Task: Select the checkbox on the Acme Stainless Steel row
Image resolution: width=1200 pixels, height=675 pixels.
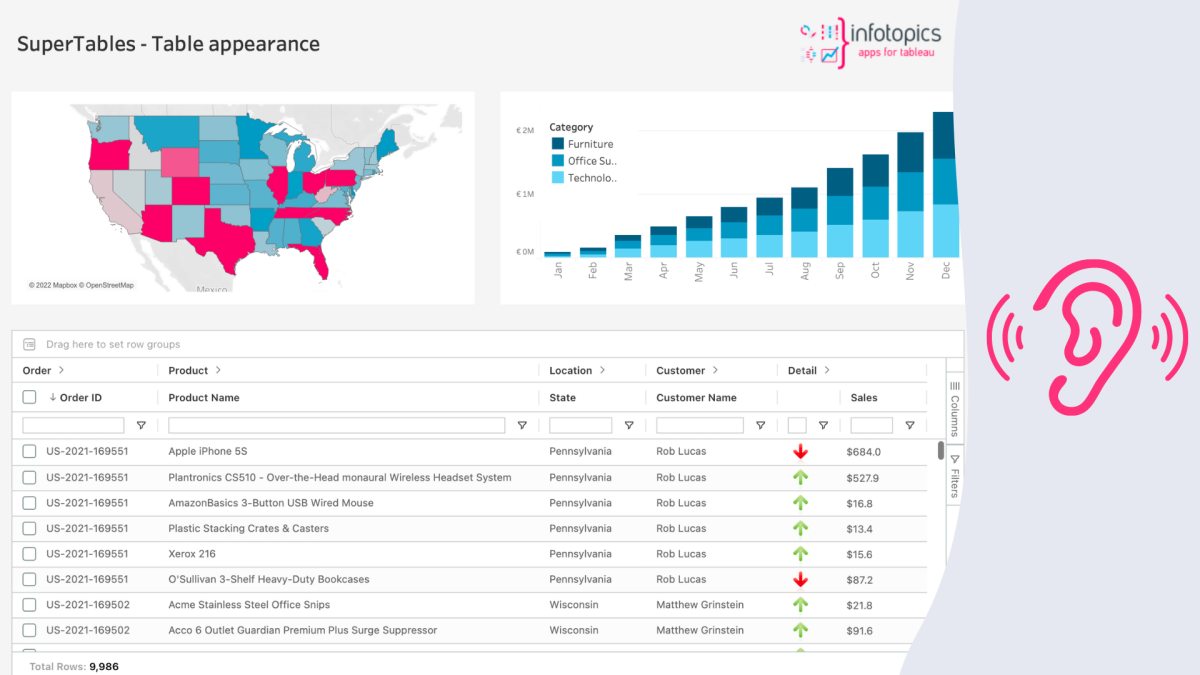Action: (x=29, y=604)
